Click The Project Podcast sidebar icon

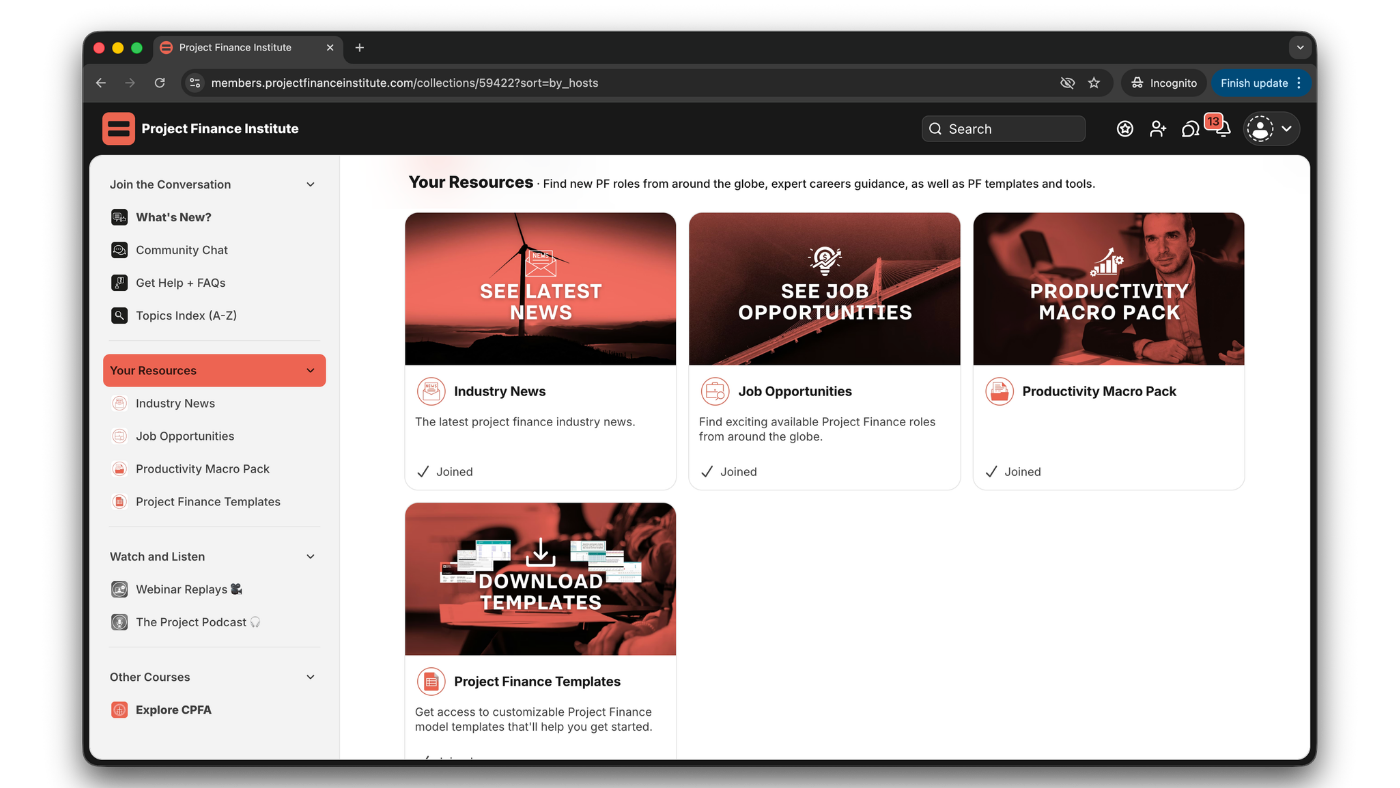click(x=119, y=622)
